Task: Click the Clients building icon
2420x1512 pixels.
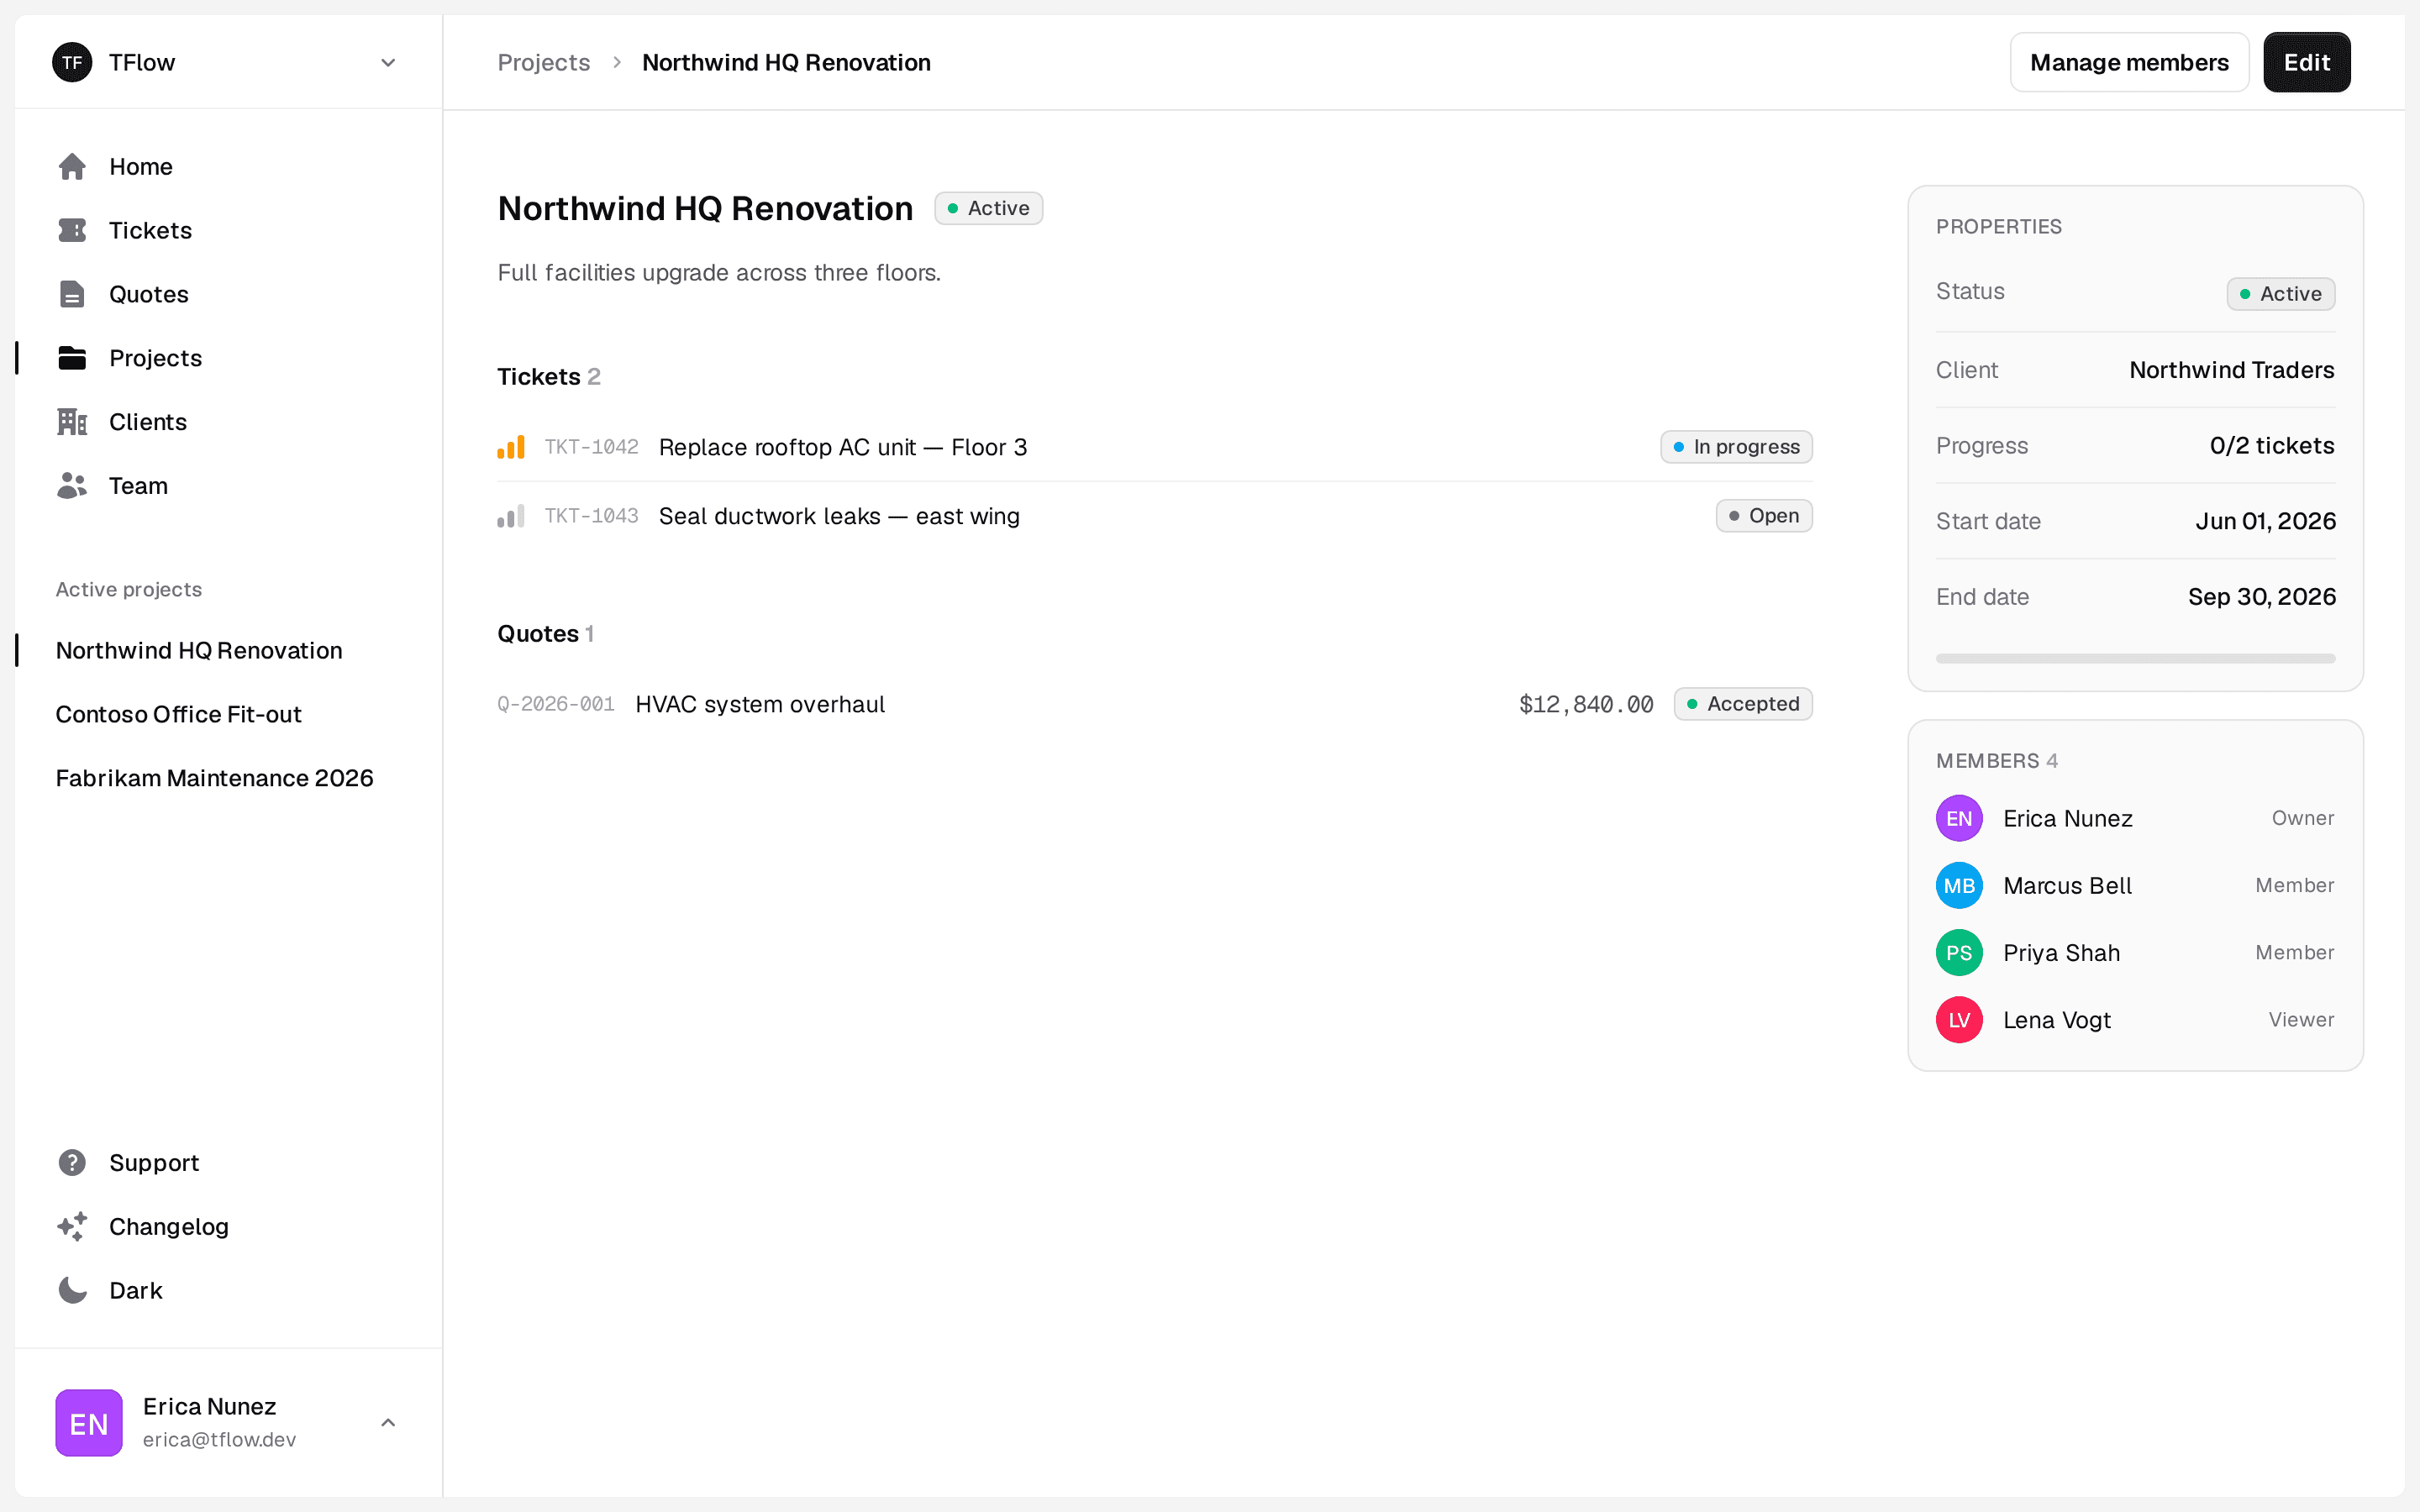Action: (x=72, y=422)
